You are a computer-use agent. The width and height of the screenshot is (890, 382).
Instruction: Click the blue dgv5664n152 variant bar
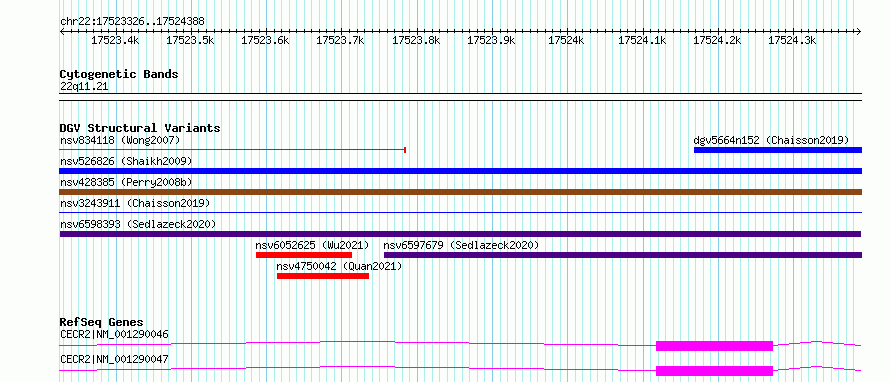pyautogui.click(x=778, y=150)
